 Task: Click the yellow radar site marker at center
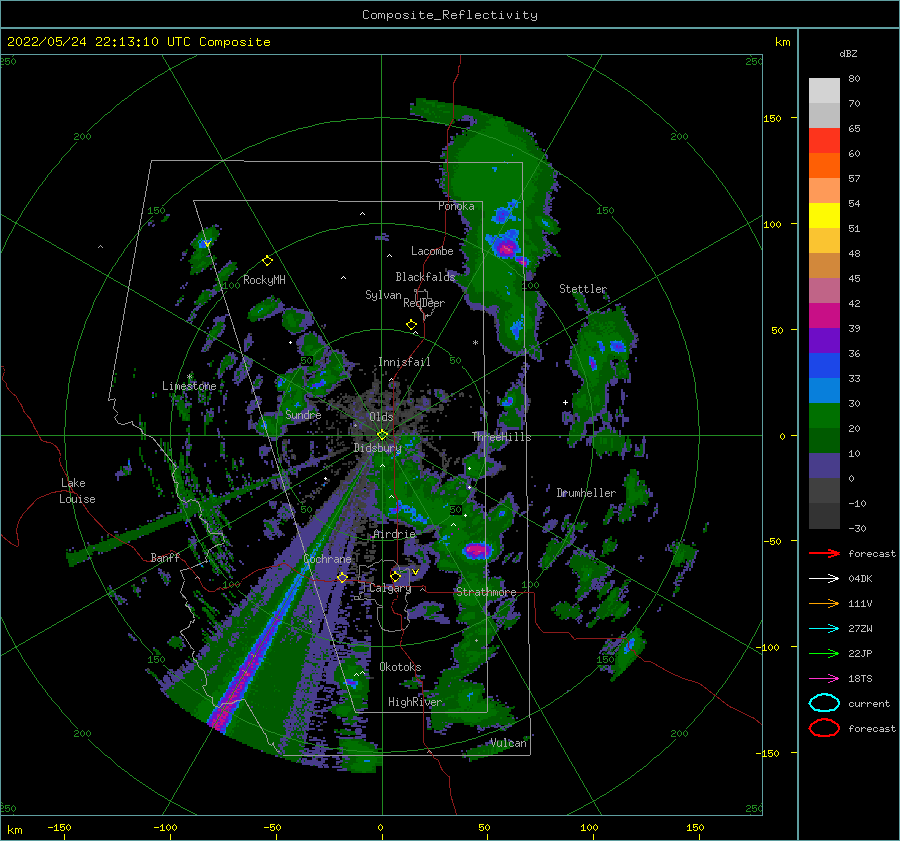point(382,435)
